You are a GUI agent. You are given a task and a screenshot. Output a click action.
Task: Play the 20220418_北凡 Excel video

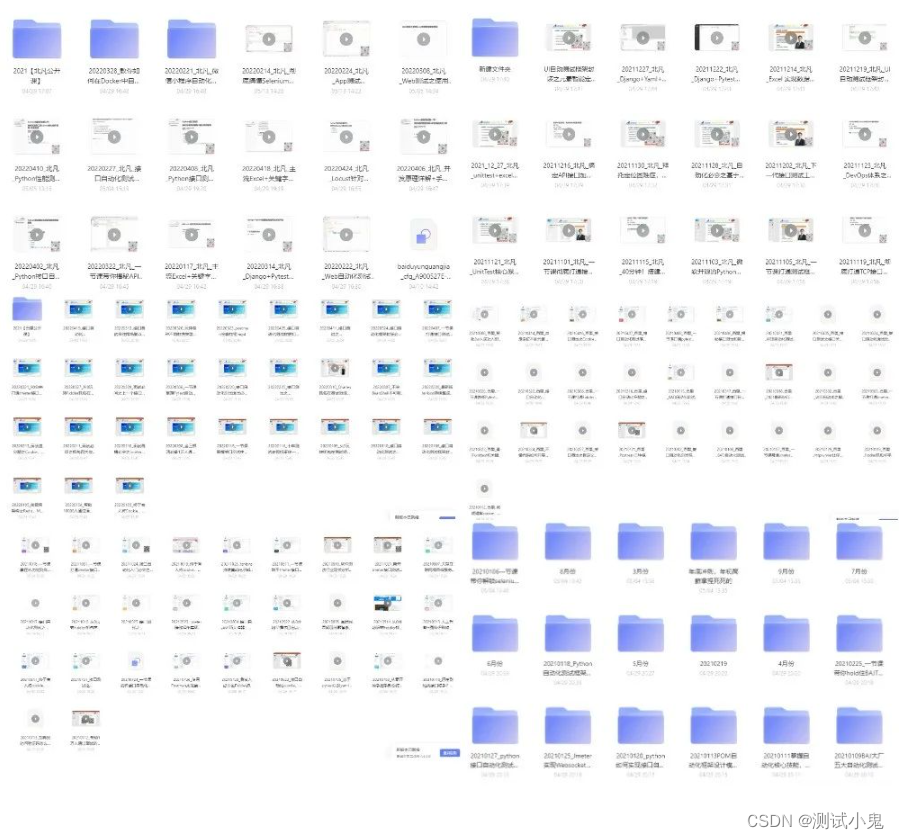click(x=269, y=137)
